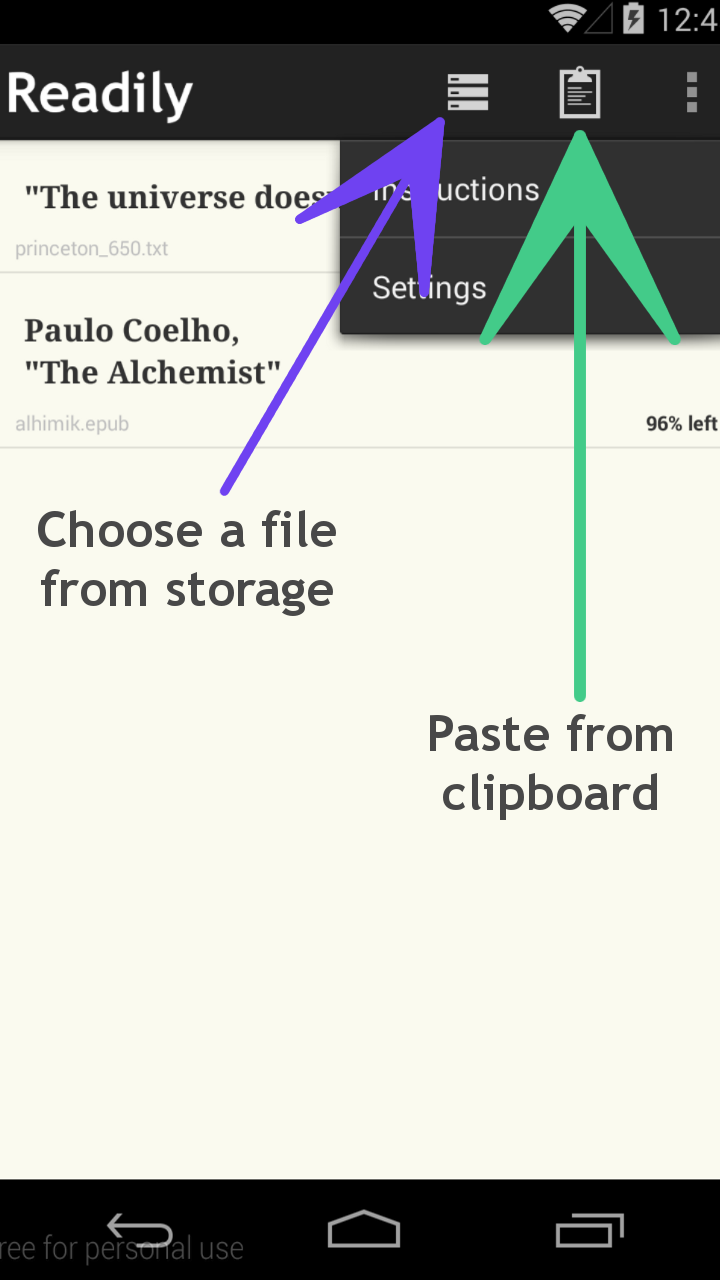Tap the "Choose a file from storage" caption

pyautogui.click(x=187, y=559)
